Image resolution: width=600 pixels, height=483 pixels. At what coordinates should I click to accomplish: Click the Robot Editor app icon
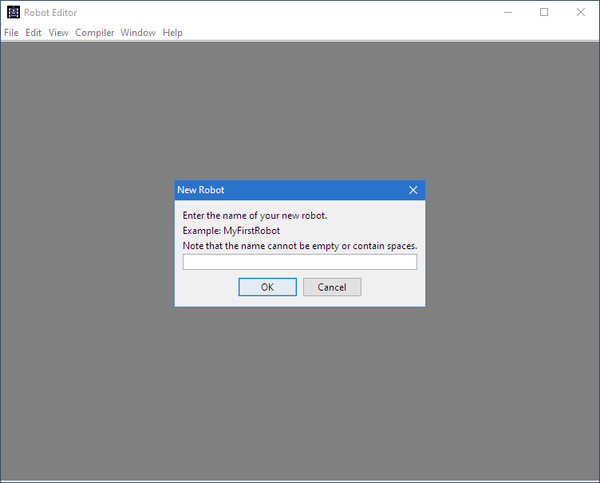pos(13,13)
